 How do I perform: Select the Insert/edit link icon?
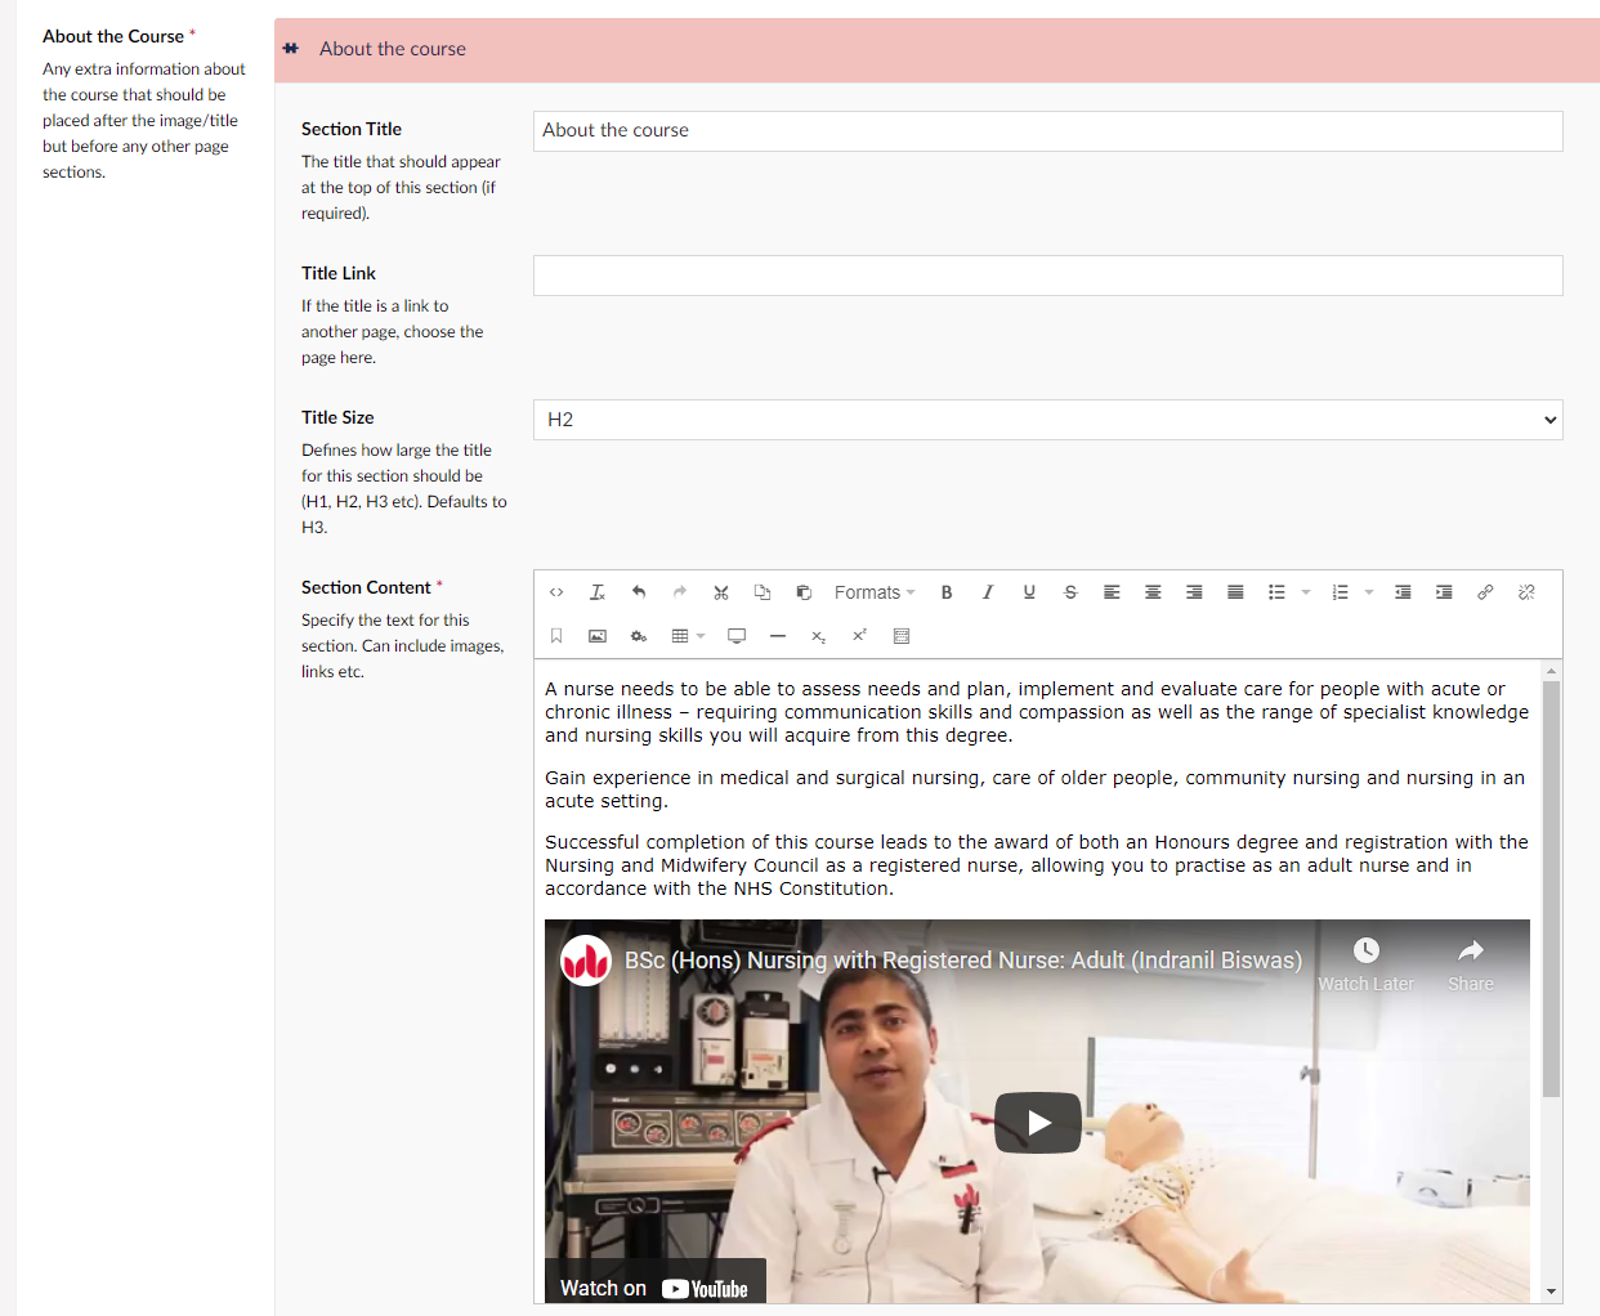tap(1486, 592)
